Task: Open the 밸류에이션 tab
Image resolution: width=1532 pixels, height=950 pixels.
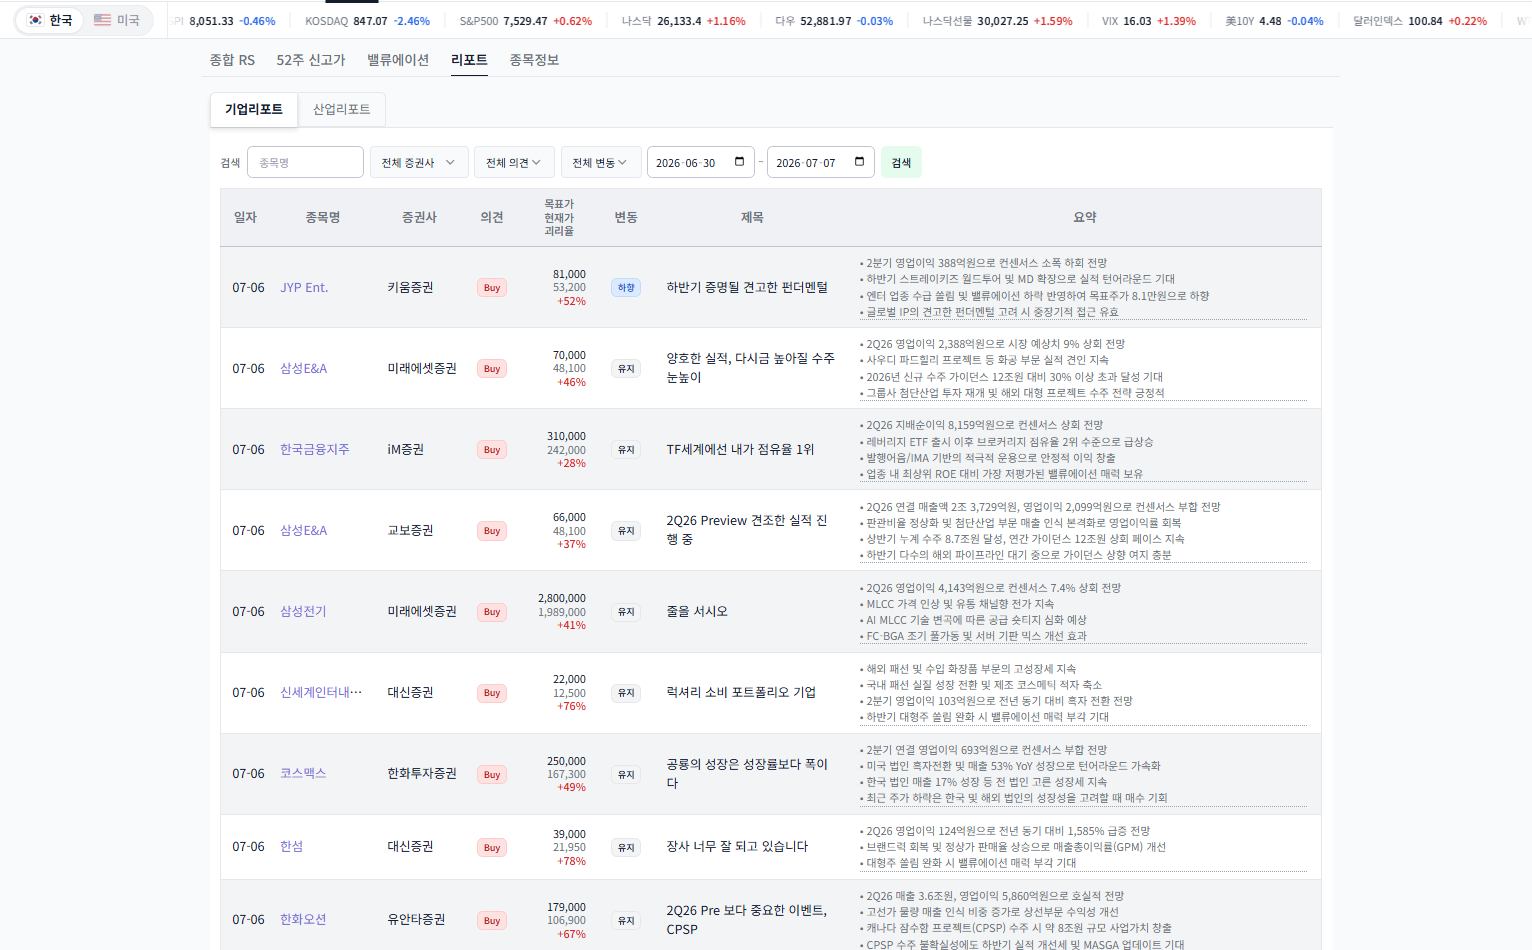Action: coord(398,60)
